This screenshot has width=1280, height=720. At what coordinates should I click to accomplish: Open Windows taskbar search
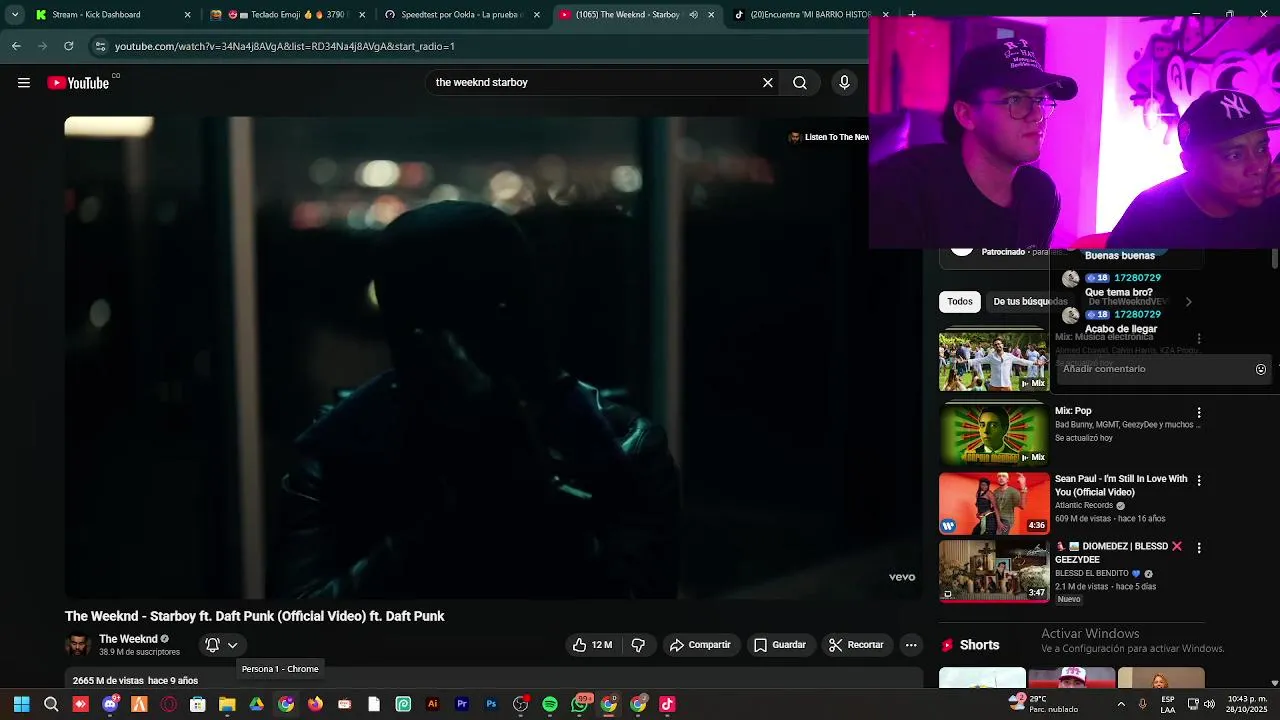51,704
